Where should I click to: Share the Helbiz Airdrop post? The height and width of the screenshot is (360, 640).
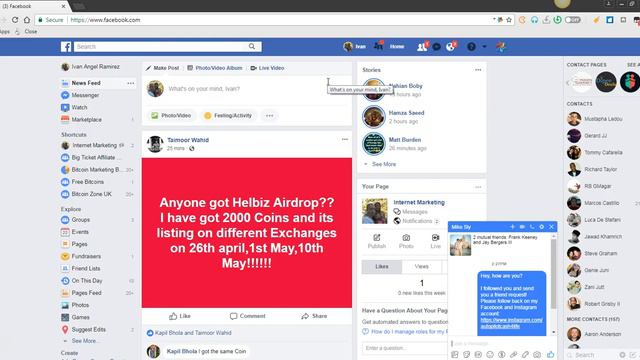pos(314,316)
